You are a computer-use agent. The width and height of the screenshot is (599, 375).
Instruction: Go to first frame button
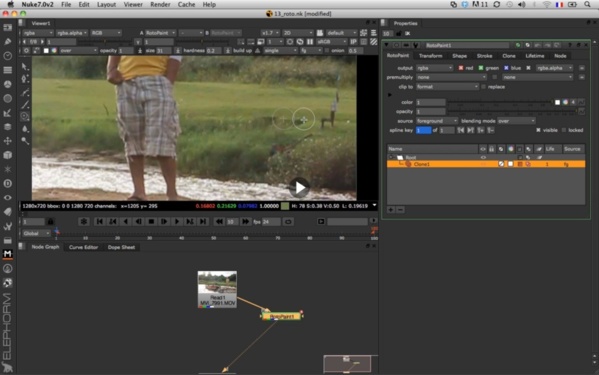[x=99, y=221]
